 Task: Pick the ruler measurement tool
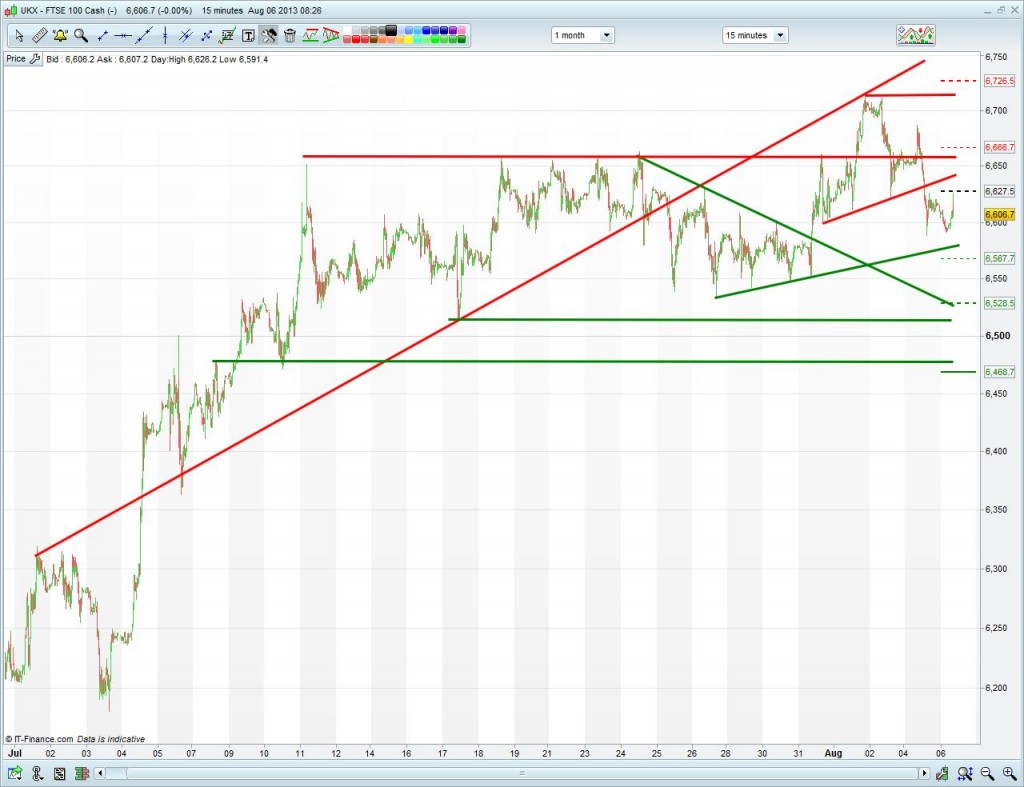click(40, 36)
